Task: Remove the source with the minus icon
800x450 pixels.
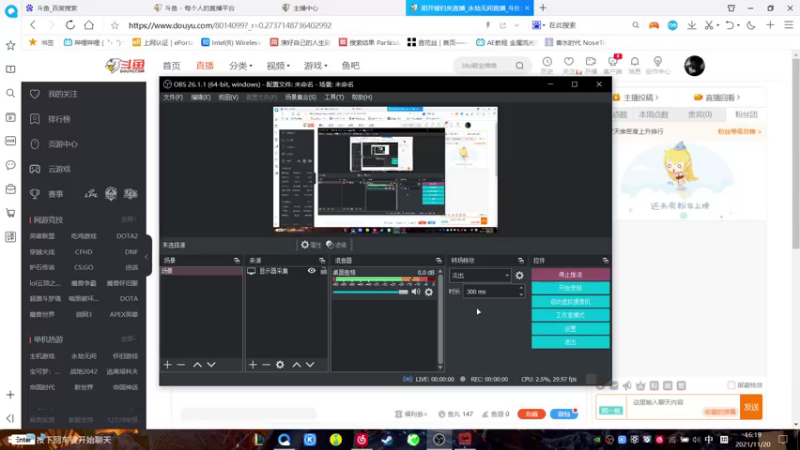Action: pos(266,365)
